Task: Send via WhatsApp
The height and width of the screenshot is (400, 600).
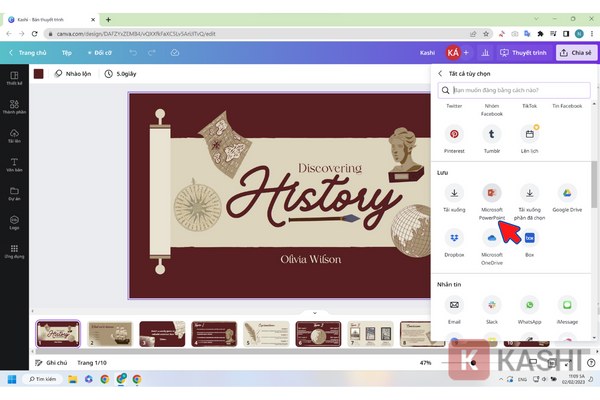Action: 530,305
